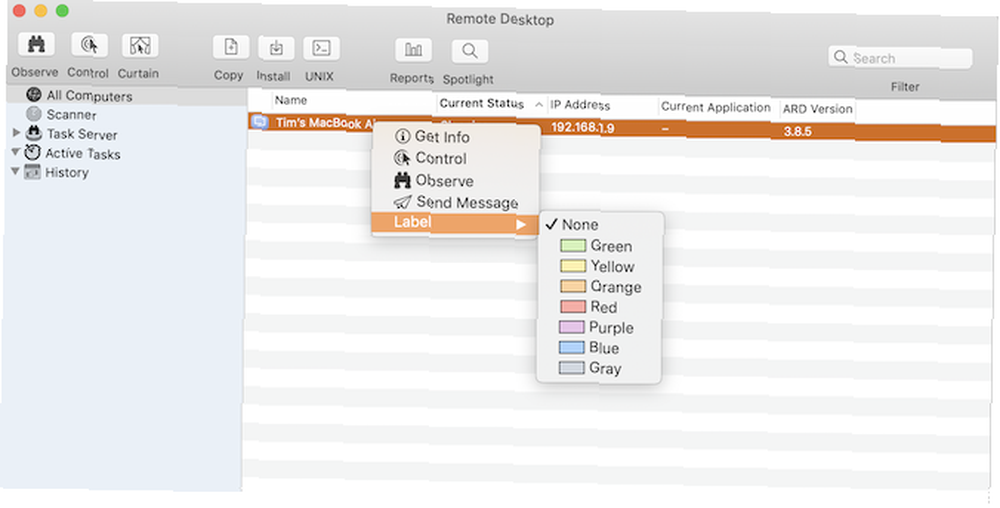Click the Spotlight search toolbar icon
The width and height of the screenshot is (1000, 508).
coord(469,51)
